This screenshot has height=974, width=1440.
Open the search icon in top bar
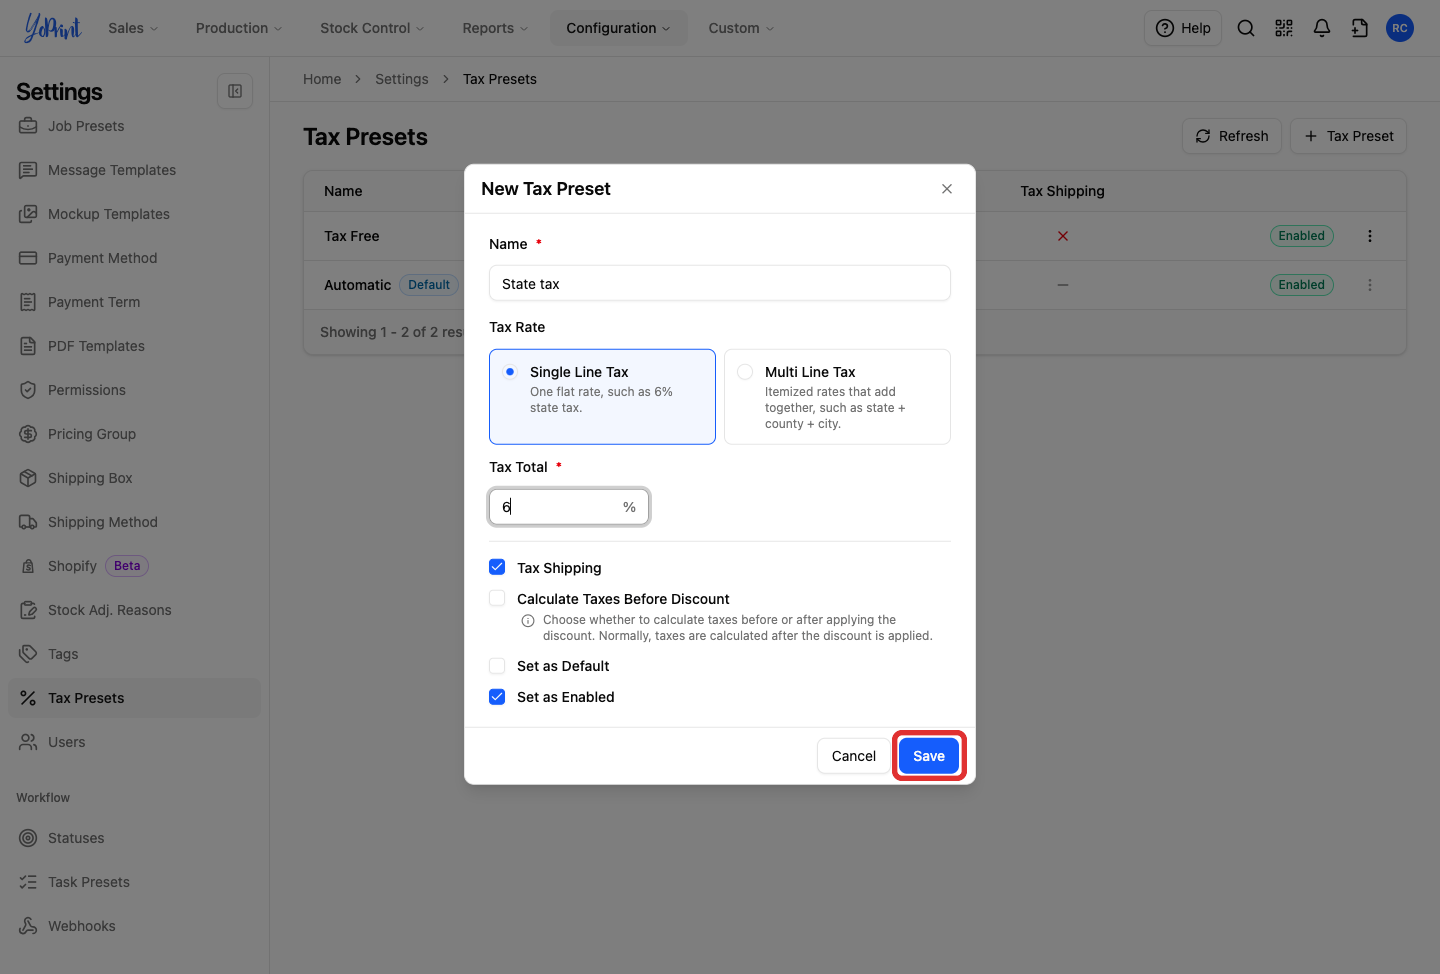click(x=1246, y=28)
